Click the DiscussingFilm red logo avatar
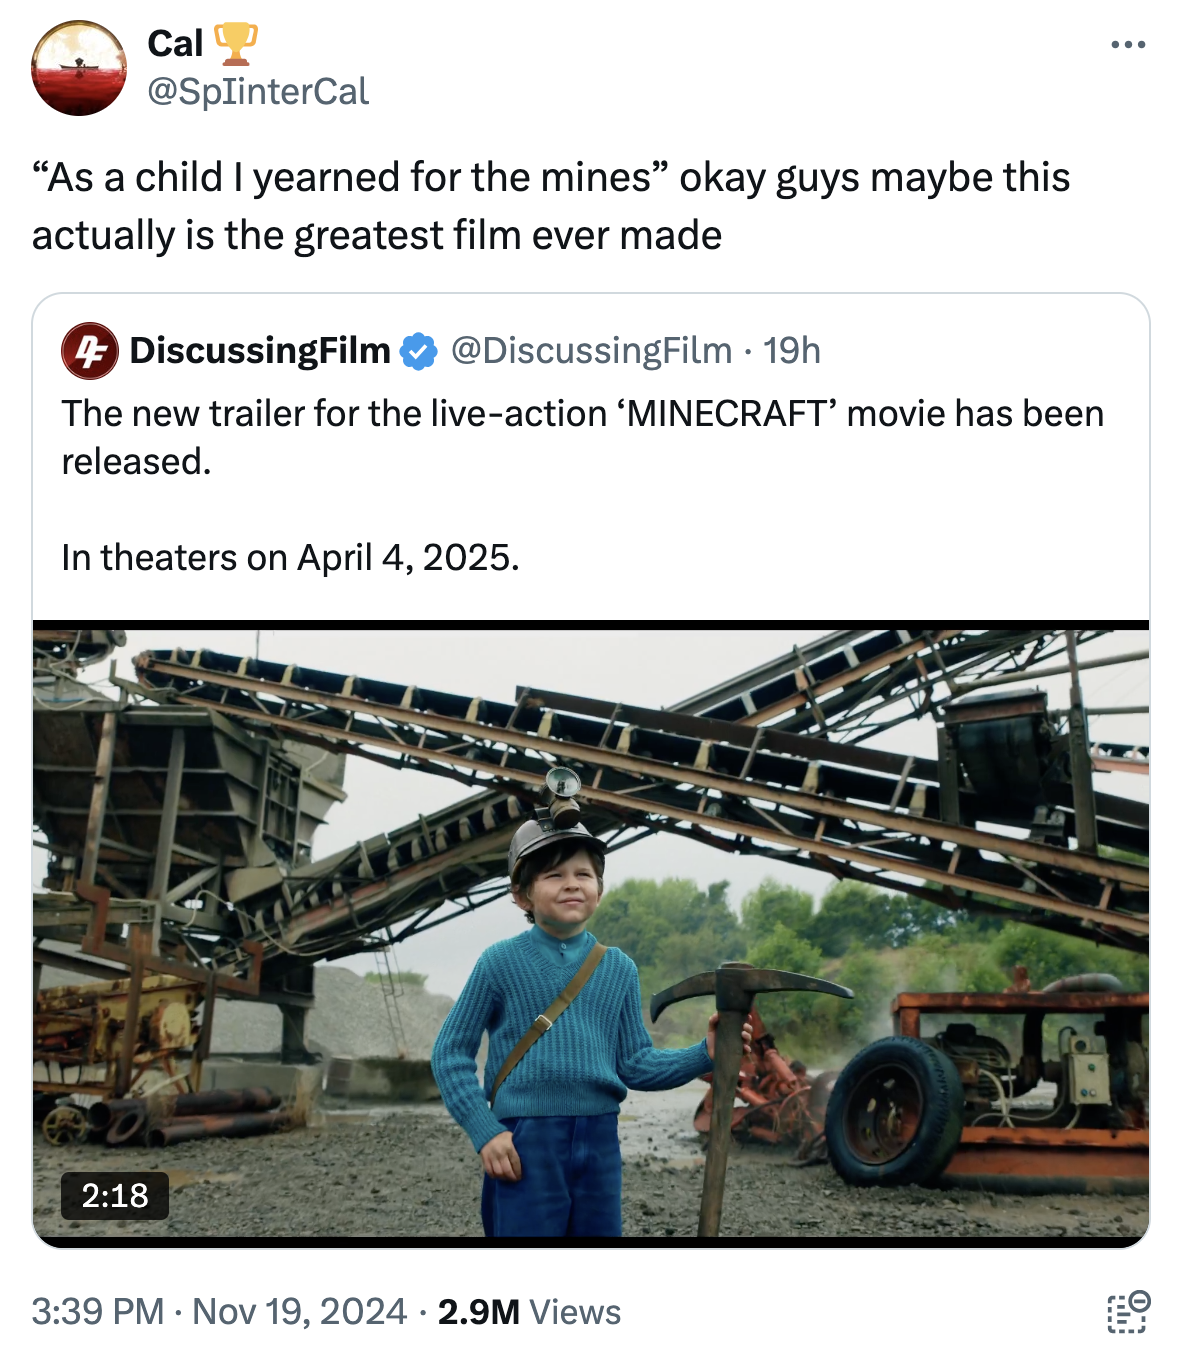Image resolution: width=1182 pixels, height=1364 pixels. click(91, 351)
